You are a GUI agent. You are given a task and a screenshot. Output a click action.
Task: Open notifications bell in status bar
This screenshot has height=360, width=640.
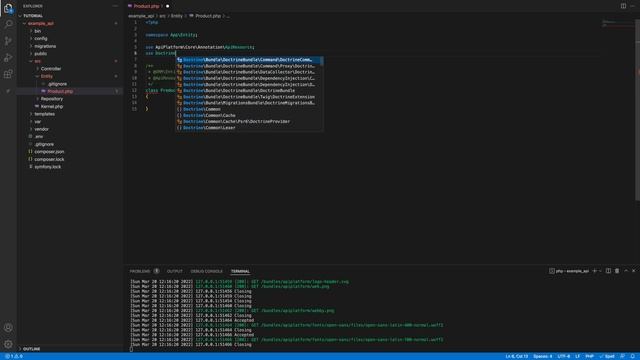click(633, 356)
